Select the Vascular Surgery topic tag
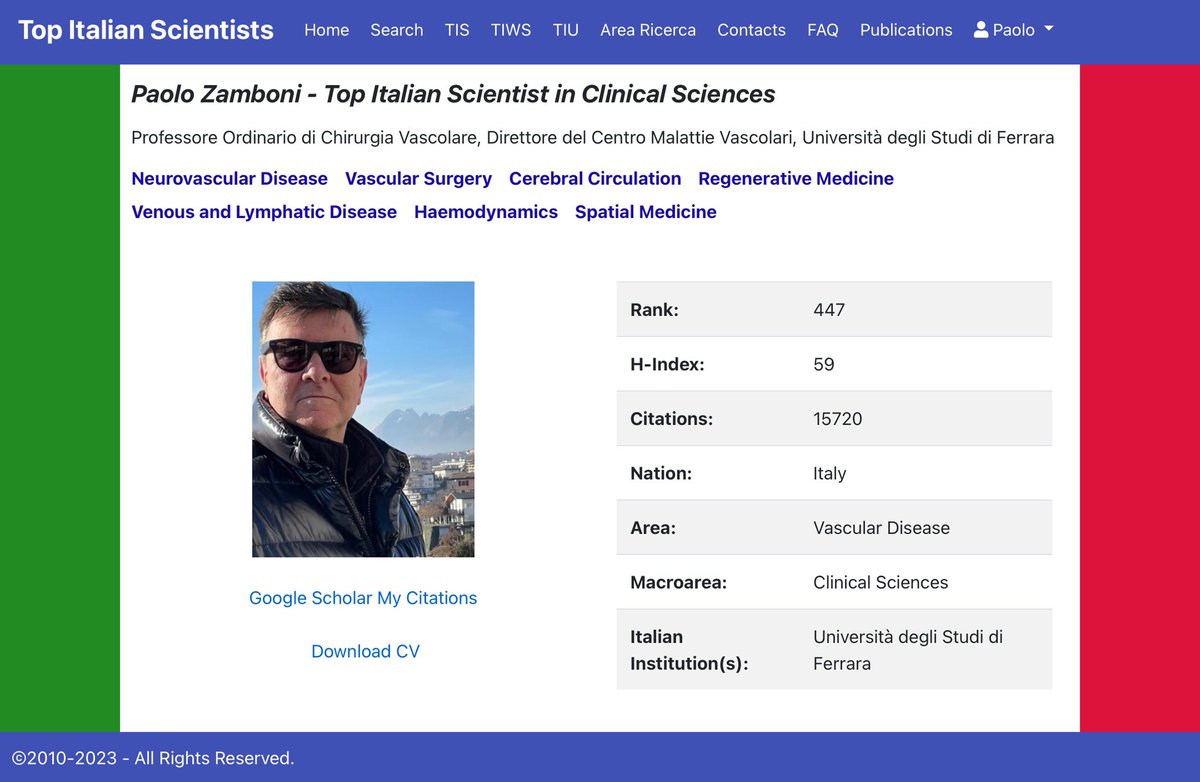Viewport: 1200px width, 782px height. click(418, 178)
